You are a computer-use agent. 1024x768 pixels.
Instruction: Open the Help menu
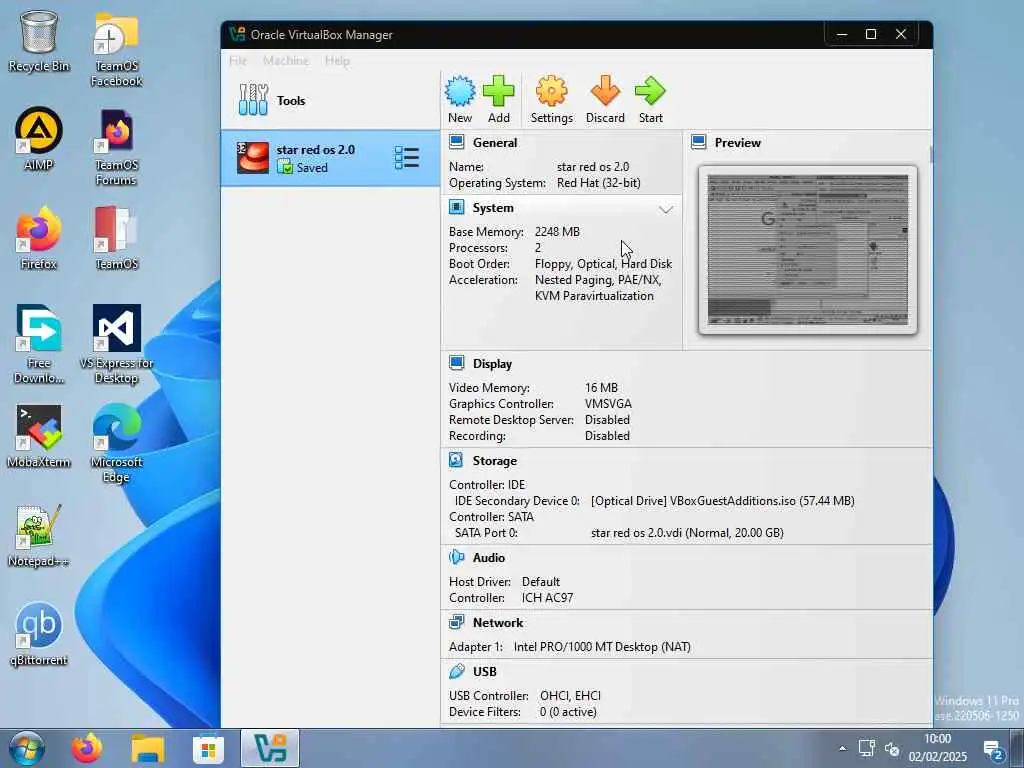pyautogui.click(x=337, y=61)
